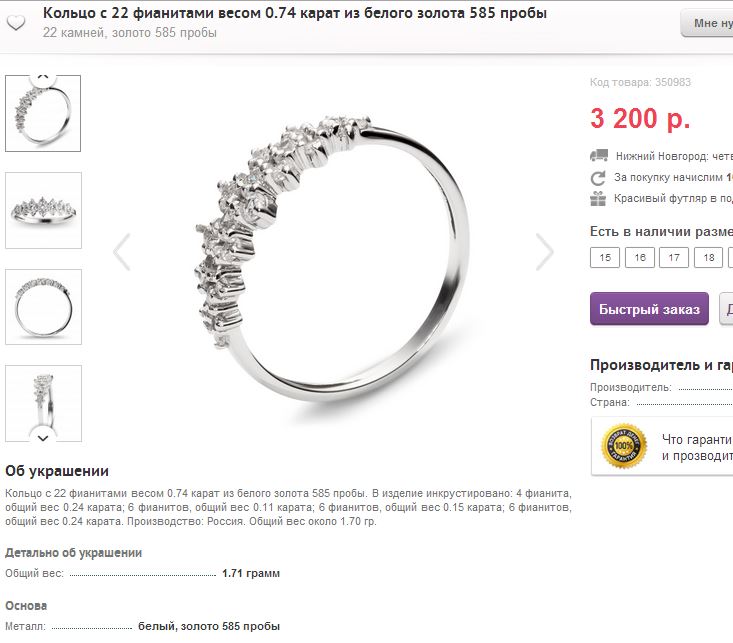The width and height of the screenshot is (733, 643).
Task: Move thumbnail list up with top chevron
Action: (x=43, y=77)
